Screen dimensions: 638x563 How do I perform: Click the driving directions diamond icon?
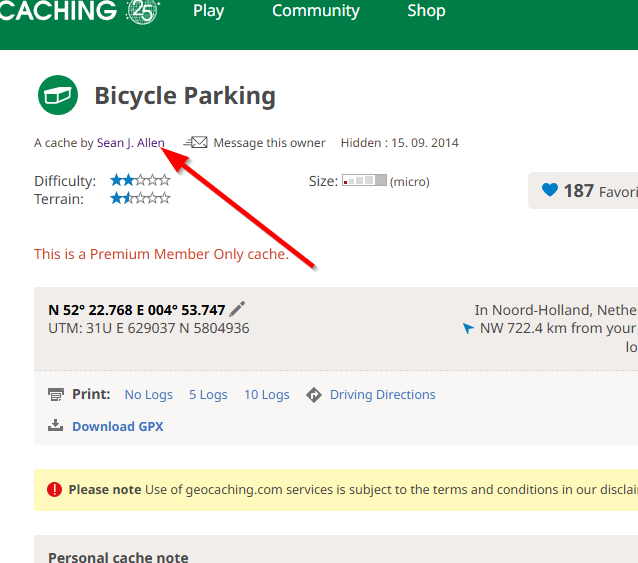pyautogui.click(x=314, y=395)
